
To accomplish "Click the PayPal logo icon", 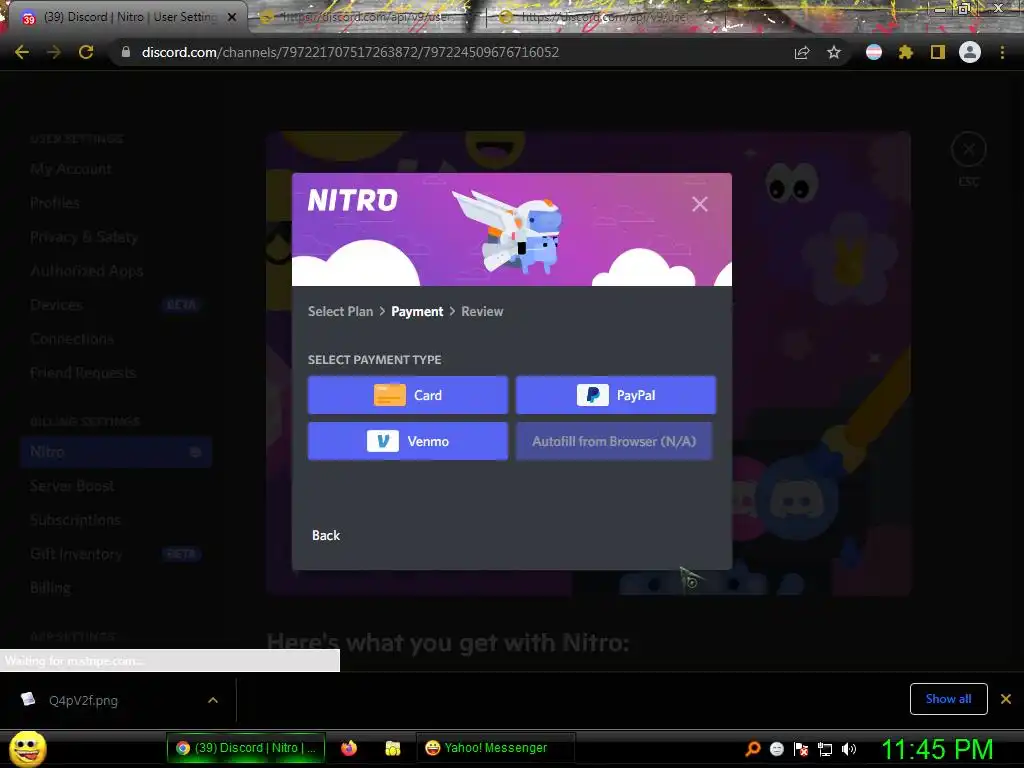I will 592,395.
